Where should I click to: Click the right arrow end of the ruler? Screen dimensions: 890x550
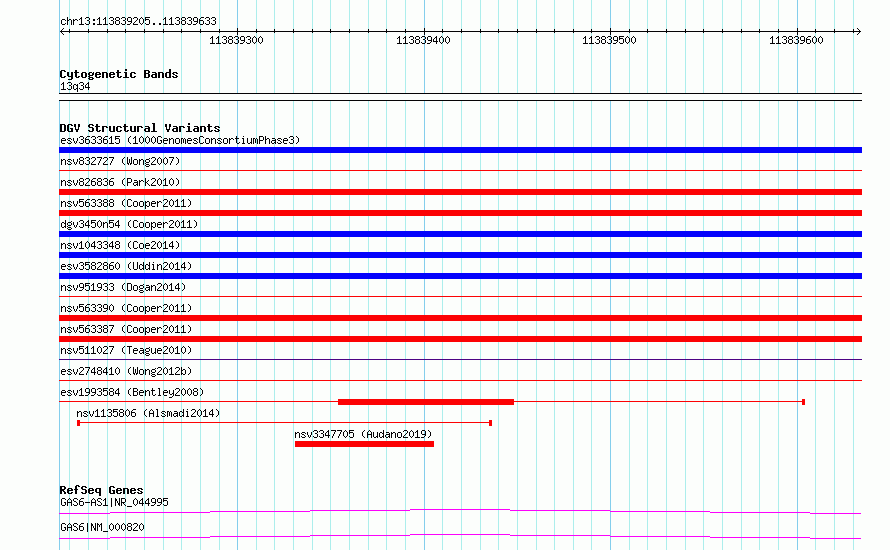pyautogui.click(x=858, y=31)
